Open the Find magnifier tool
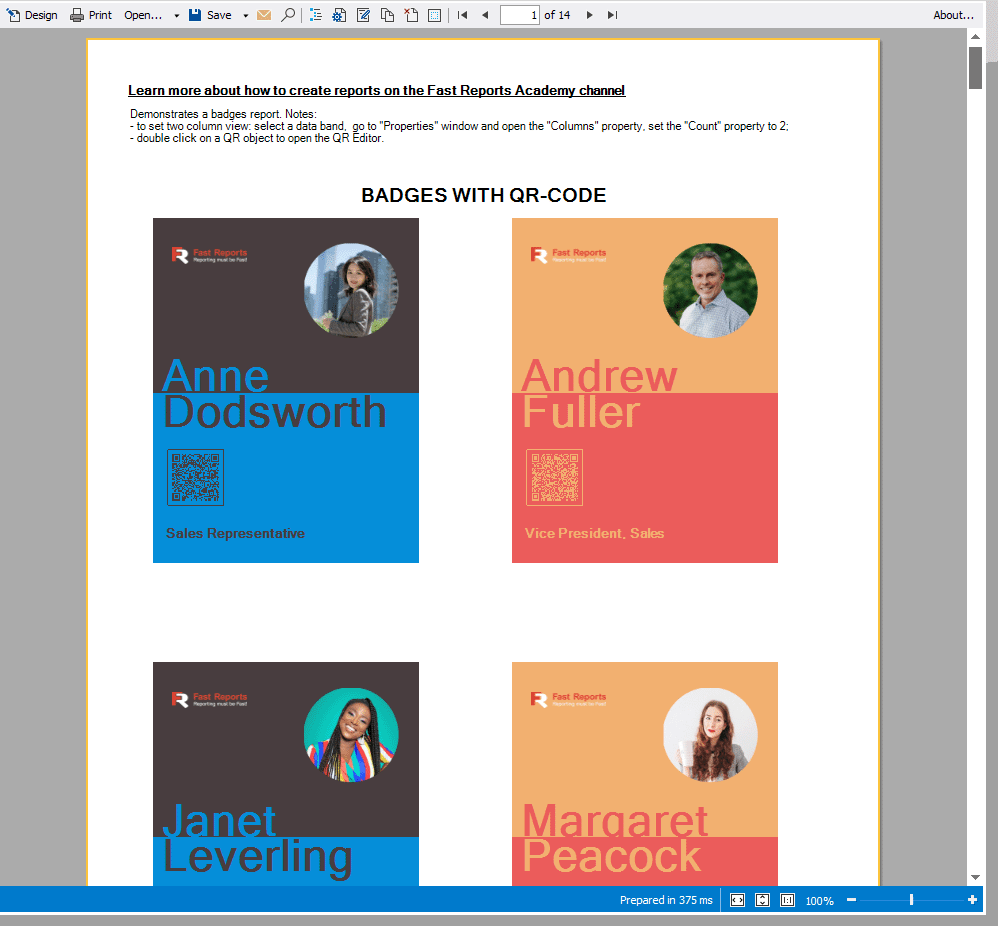The height and width of the screenshot is (926, 998). pos(288,15)
